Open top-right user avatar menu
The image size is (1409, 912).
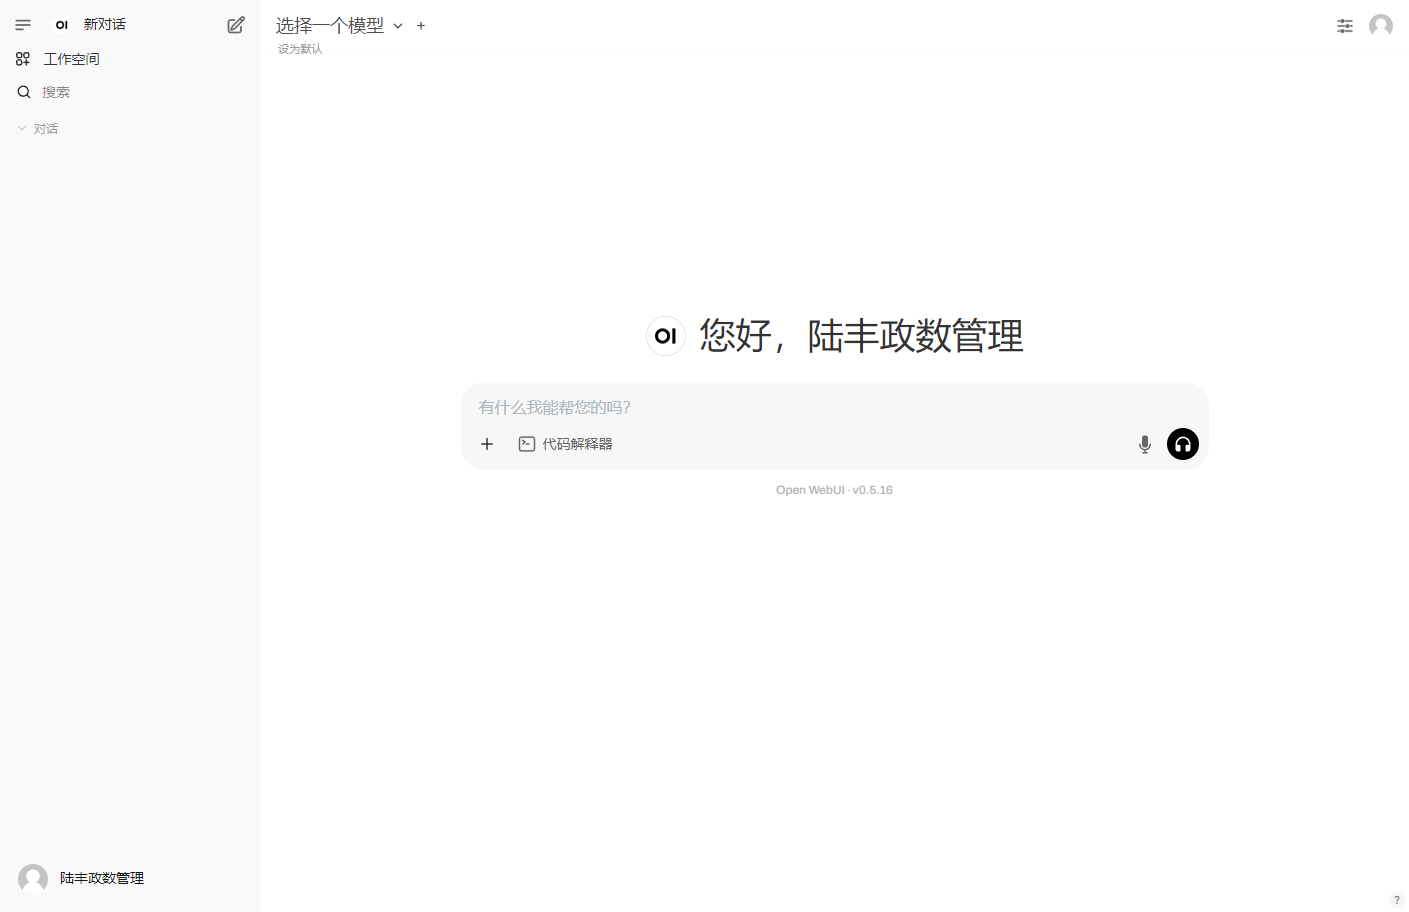tap(1381, 25)
